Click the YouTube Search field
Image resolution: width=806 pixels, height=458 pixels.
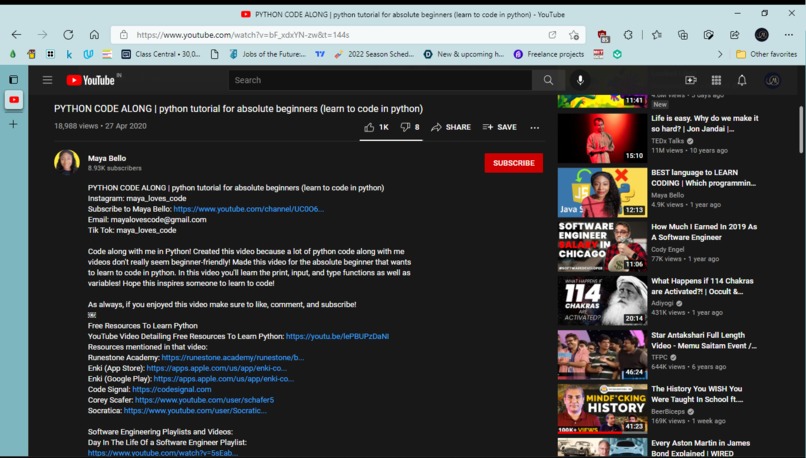pos(380,80)
